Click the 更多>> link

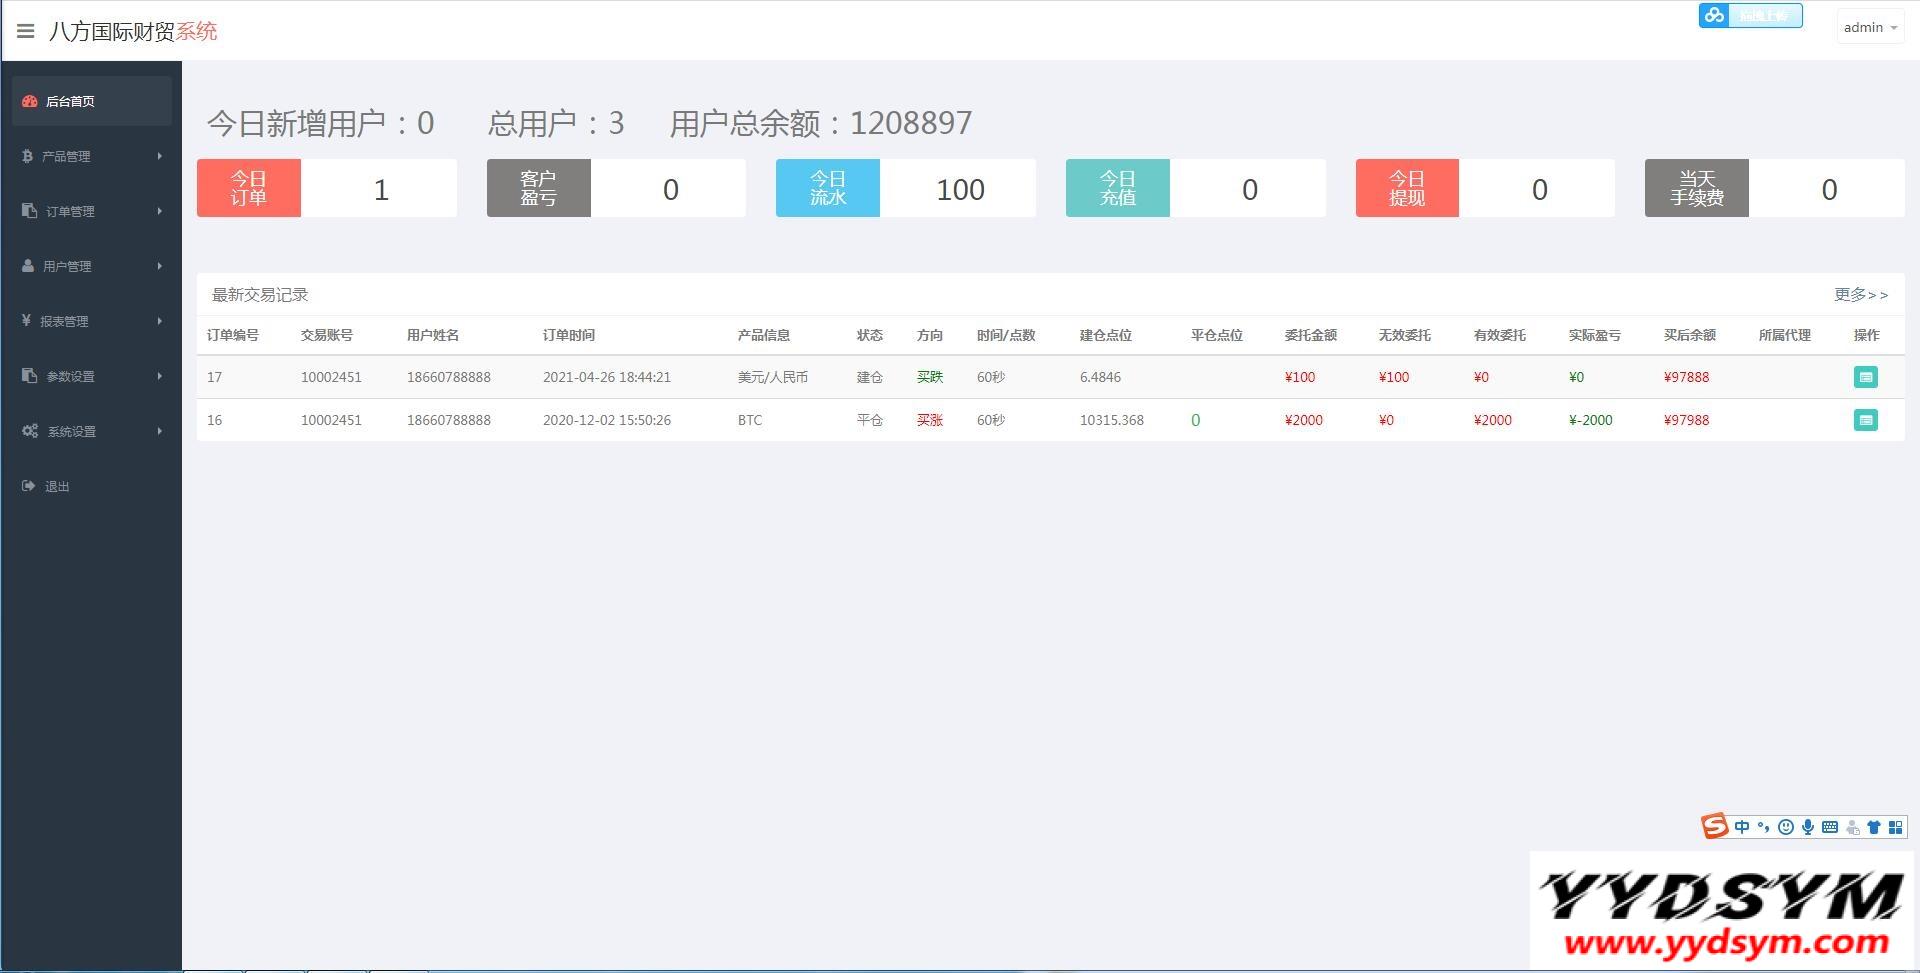point(1860,295)
